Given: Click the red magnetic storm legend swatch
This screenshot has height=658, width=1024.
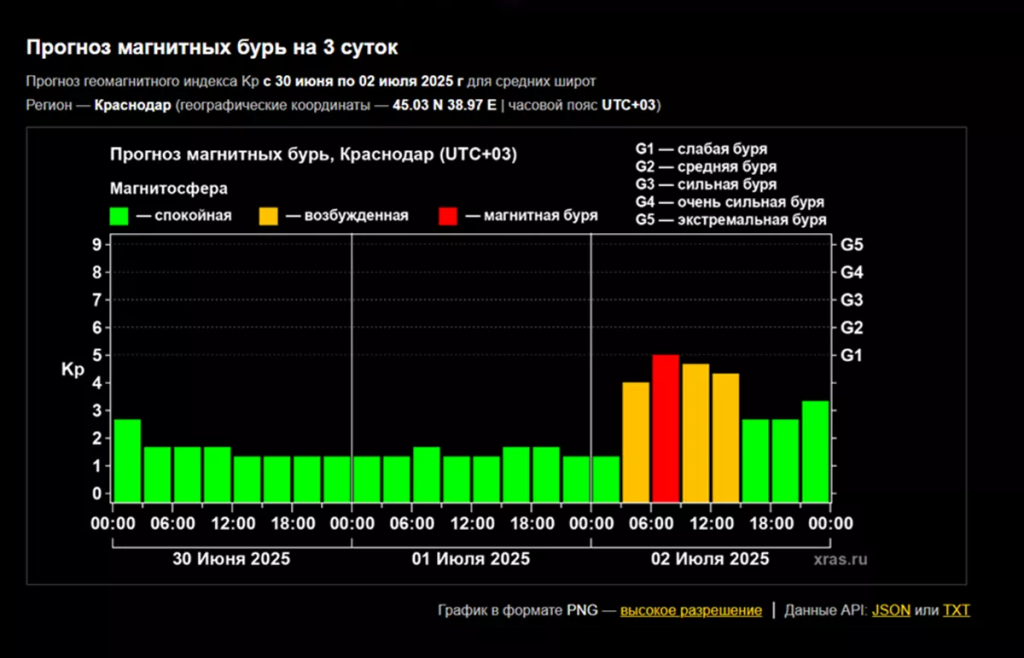Looking at the screenshot, I should point(448,216).
